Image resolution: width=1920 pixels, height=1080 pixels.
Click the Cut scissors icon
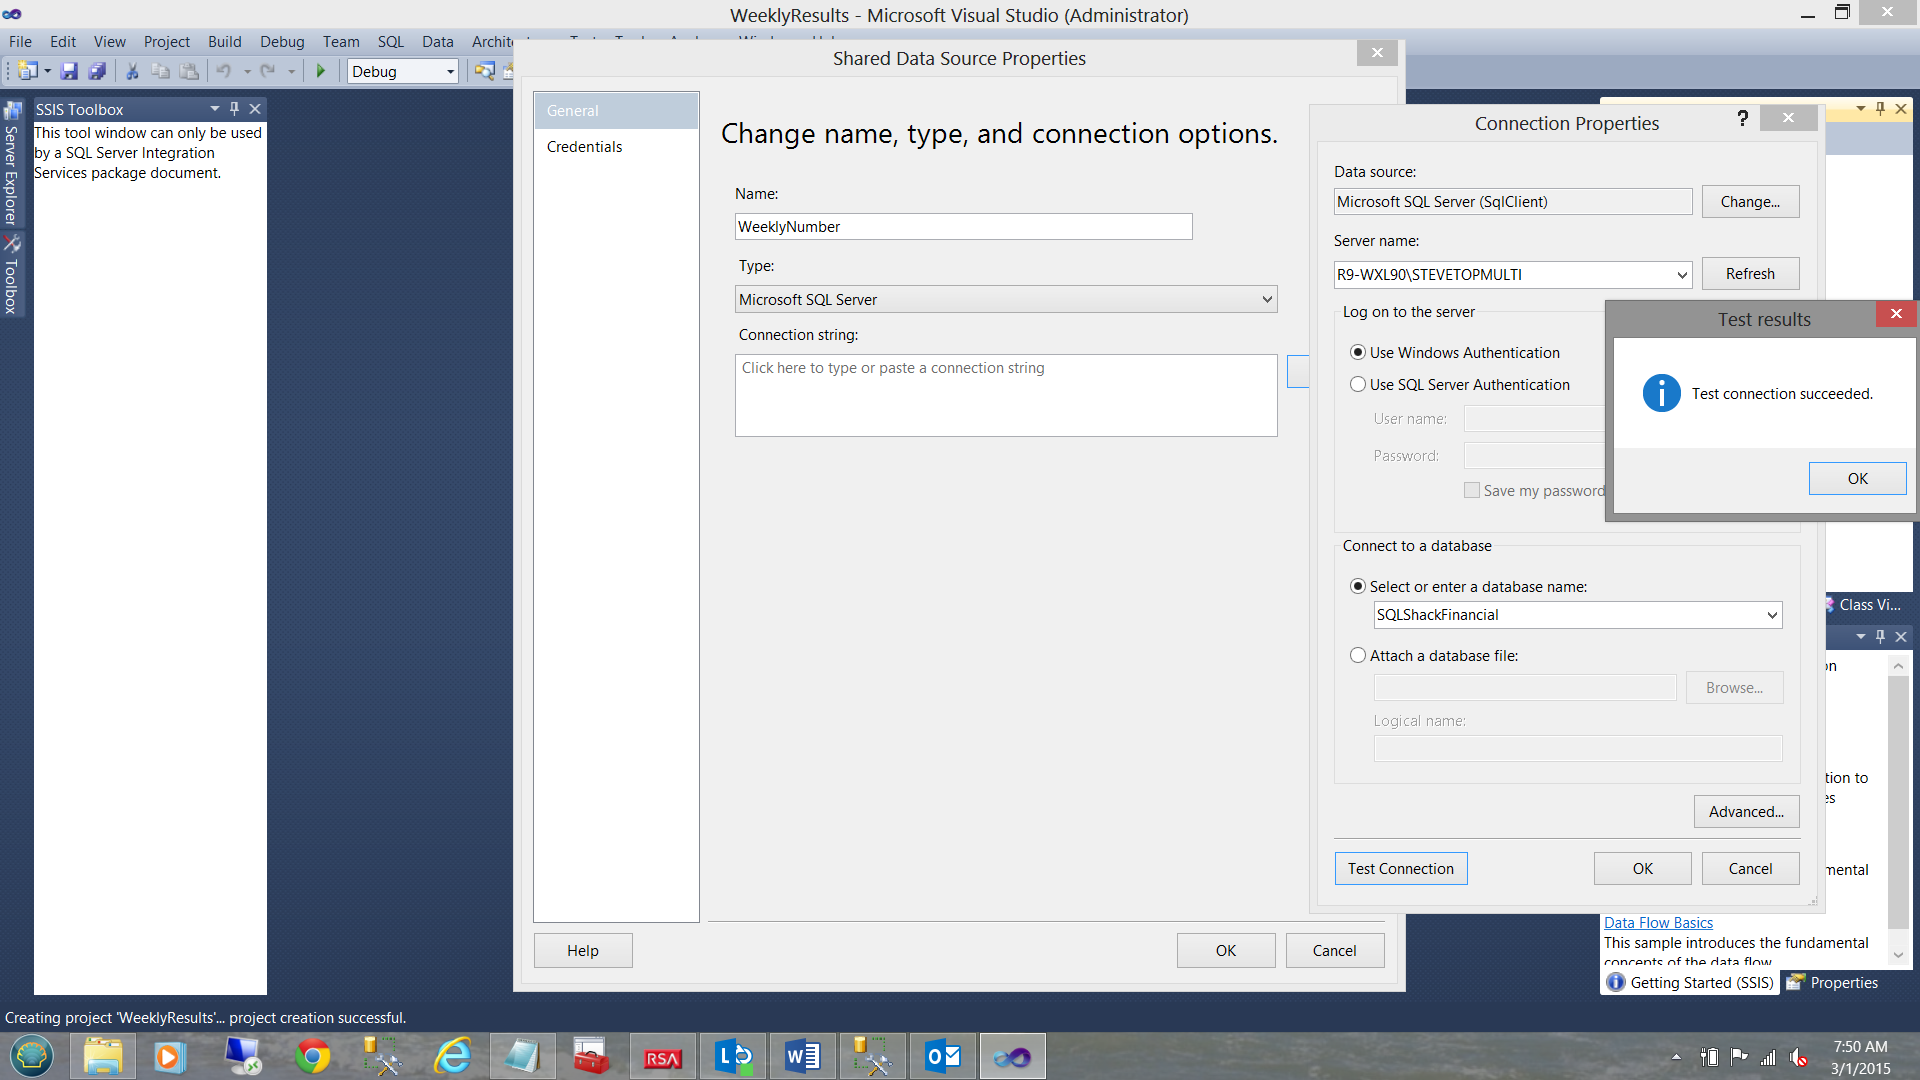tap(131, 71)
